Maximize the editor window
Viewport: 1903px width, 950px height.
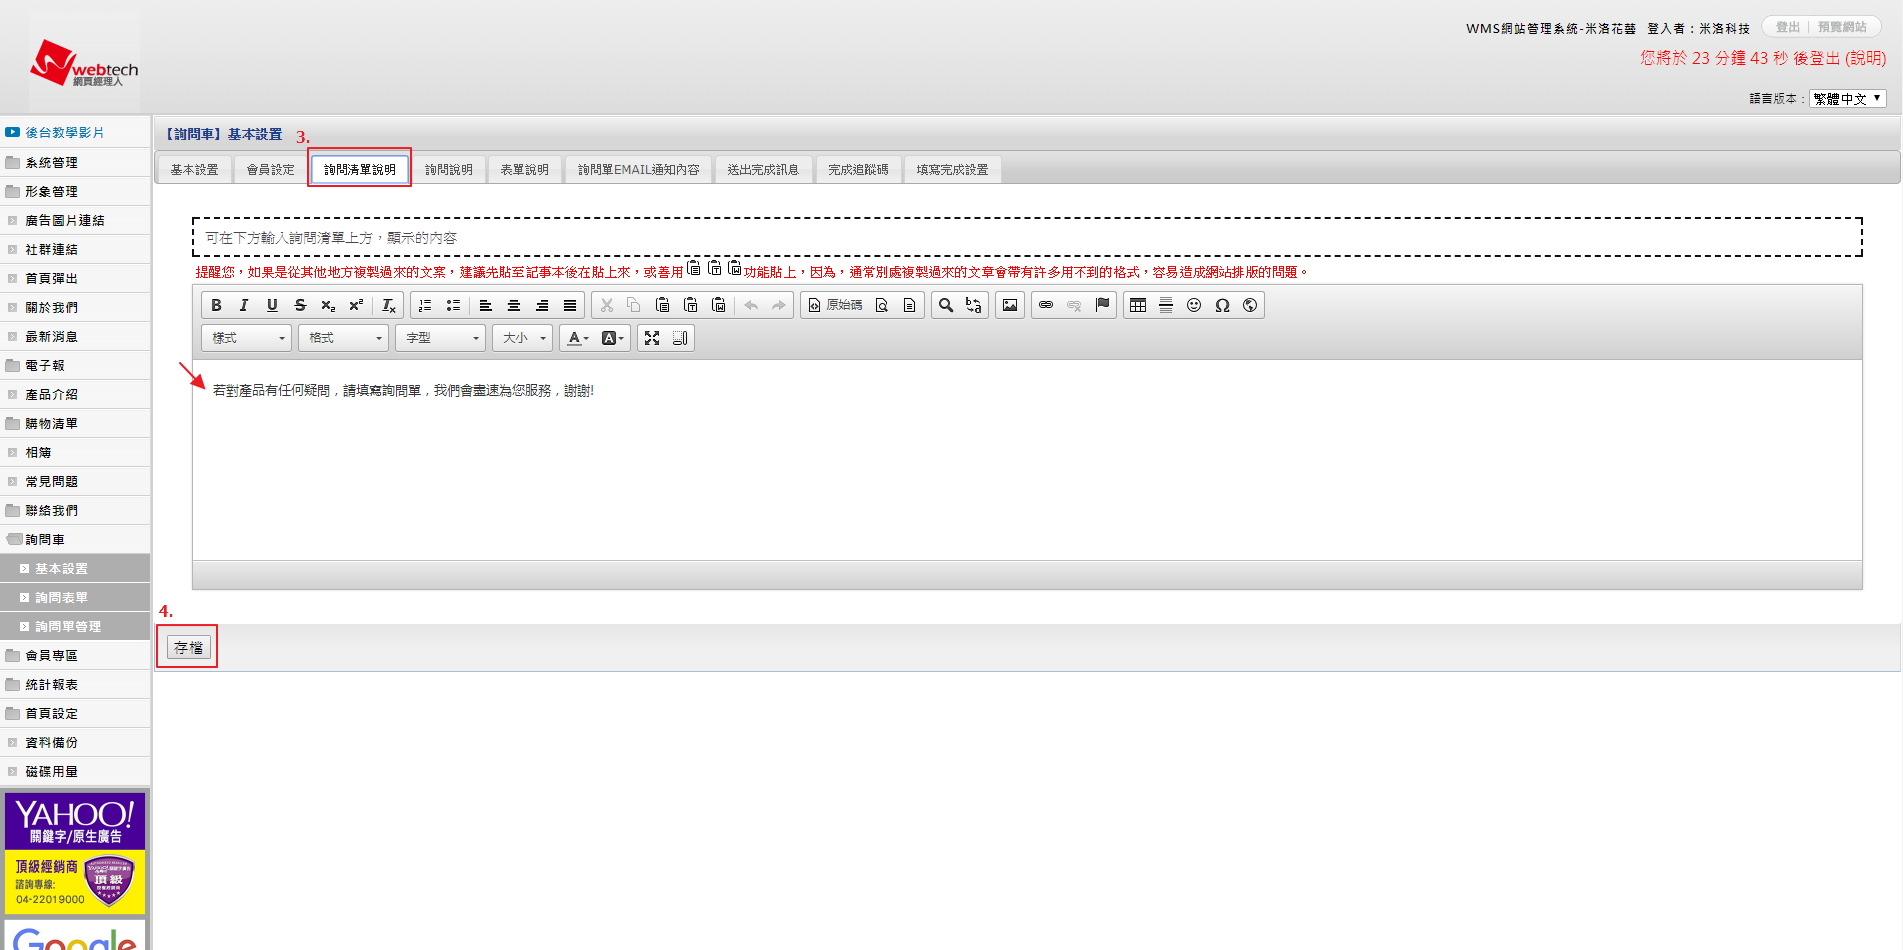click(x=652, y=338)
